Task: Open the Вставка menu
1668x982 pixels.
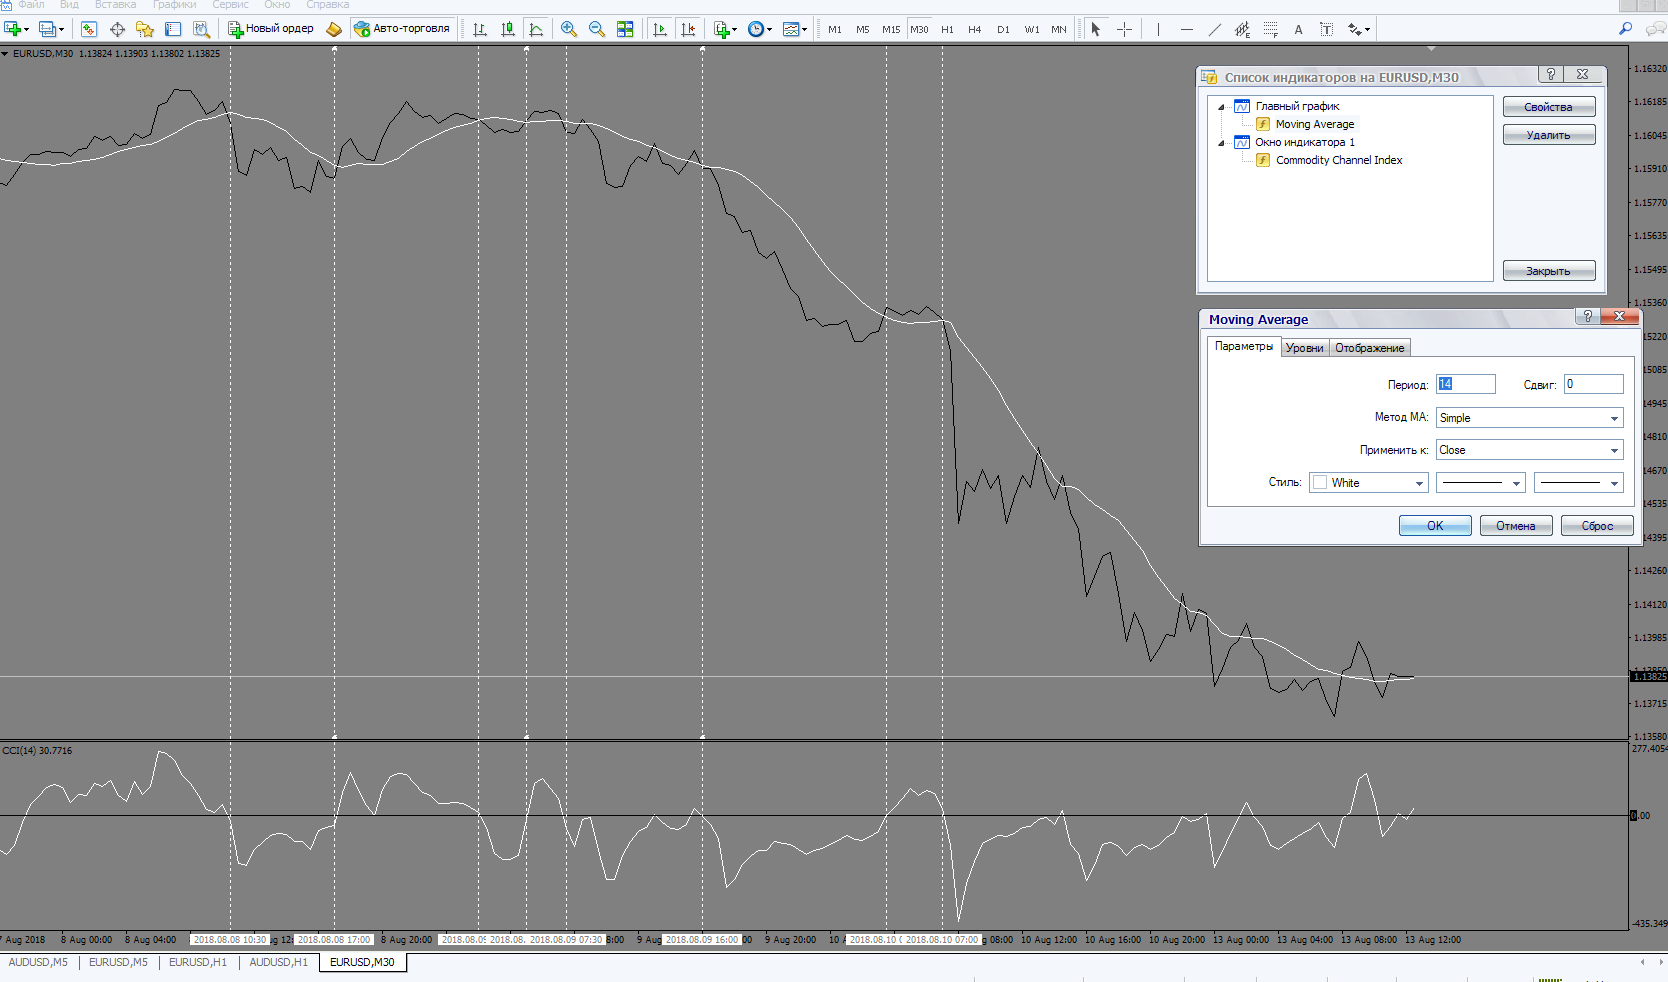Action: click(115, 5)
